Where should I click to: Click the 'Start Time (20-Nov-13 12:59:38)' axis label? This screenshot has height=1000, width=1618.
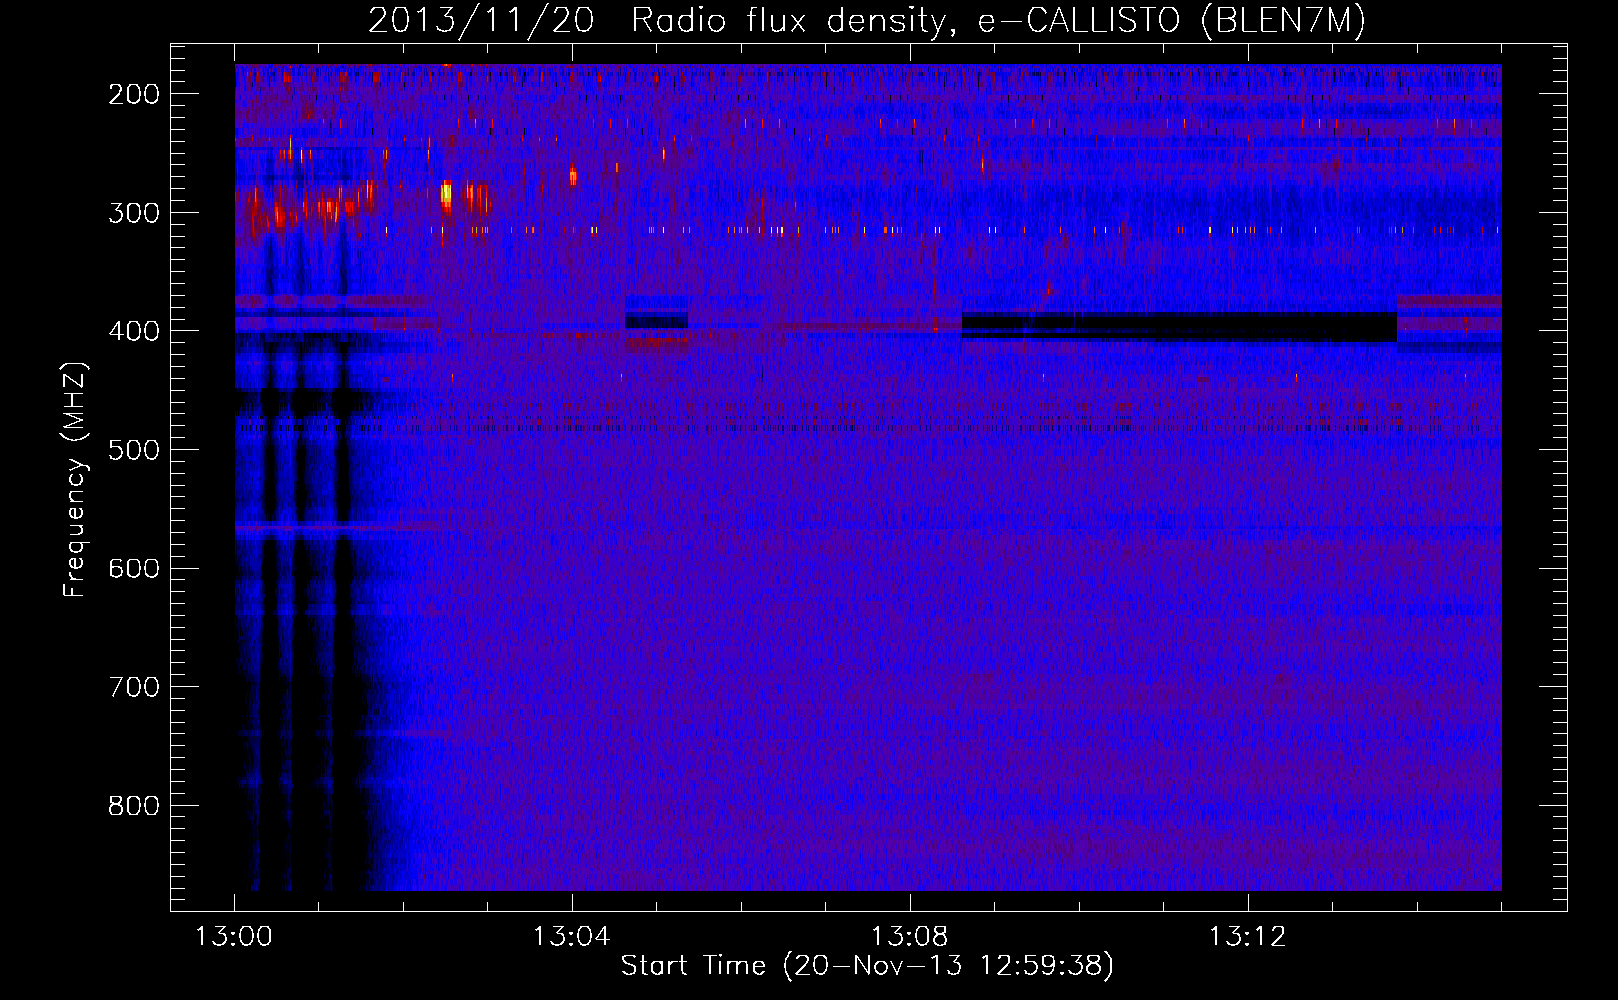(x=867, y=966)
